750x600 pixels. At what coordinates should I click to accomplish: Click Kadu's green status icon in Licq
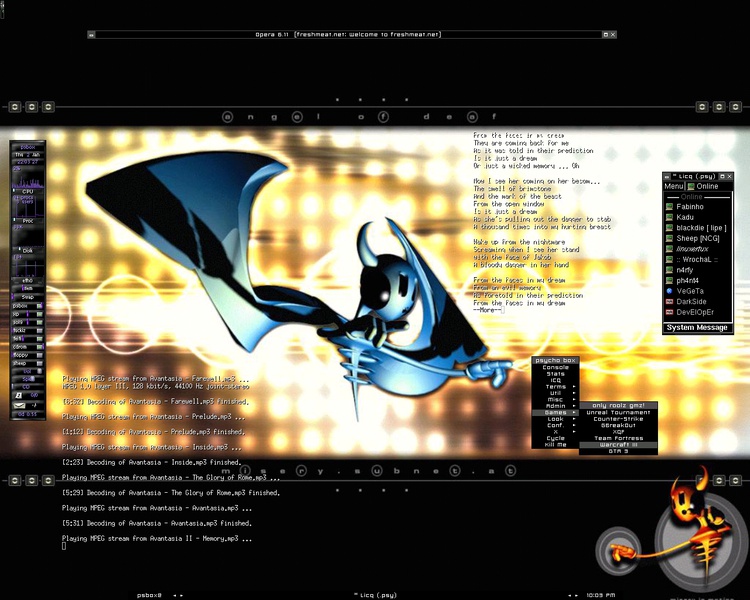(x=670, y=217)
